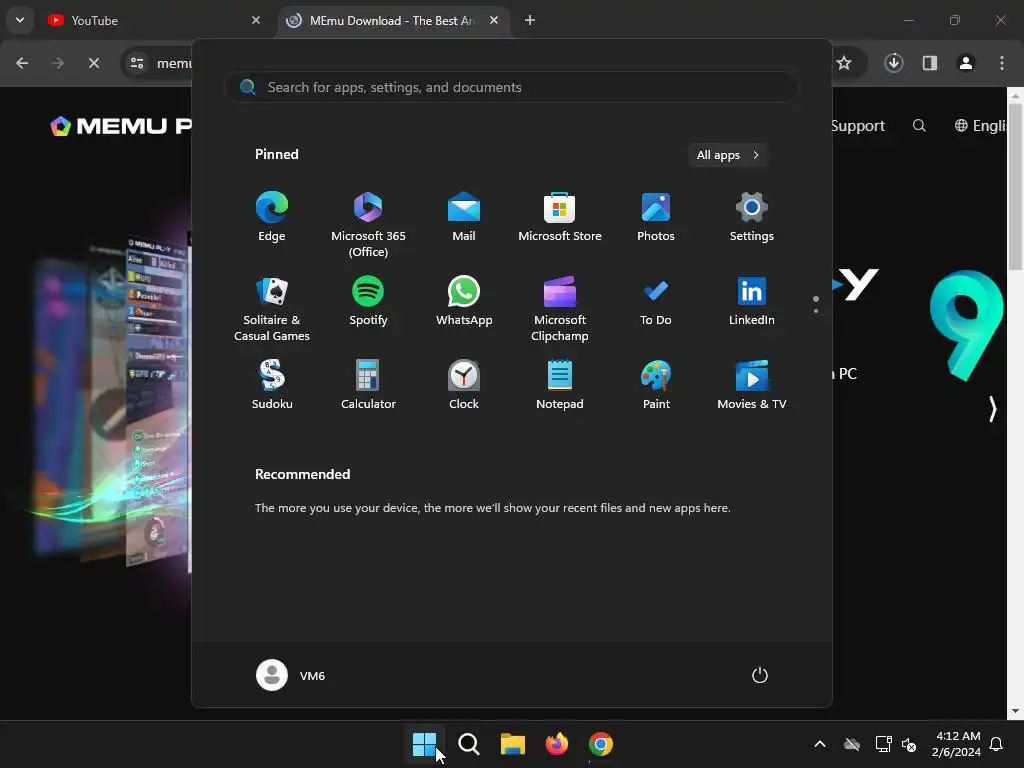
Task: Open the notifications bell
Action: tap(996, 743)
